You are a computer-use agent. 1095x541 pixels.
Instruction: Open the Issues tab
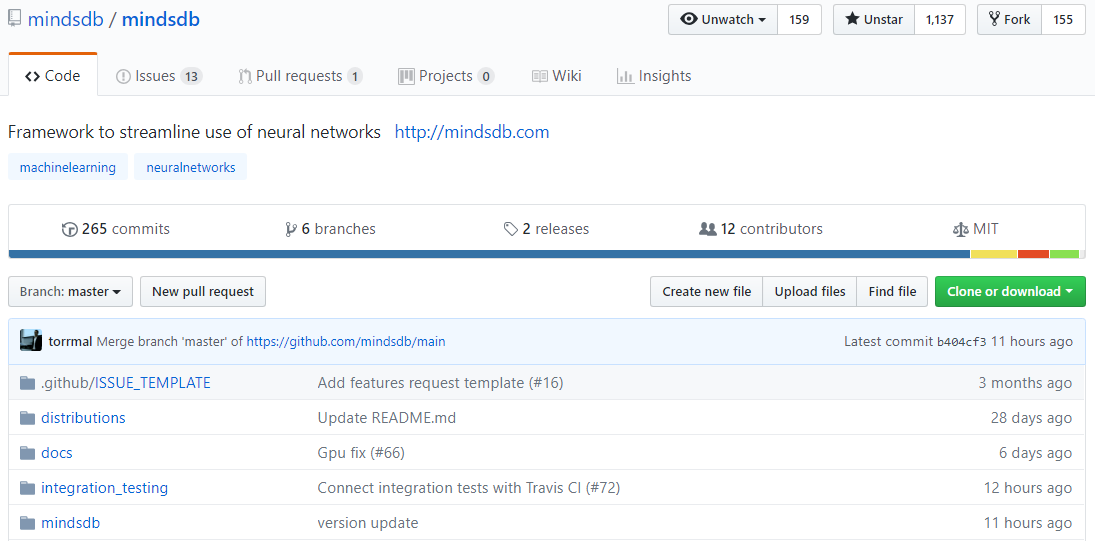159,75
